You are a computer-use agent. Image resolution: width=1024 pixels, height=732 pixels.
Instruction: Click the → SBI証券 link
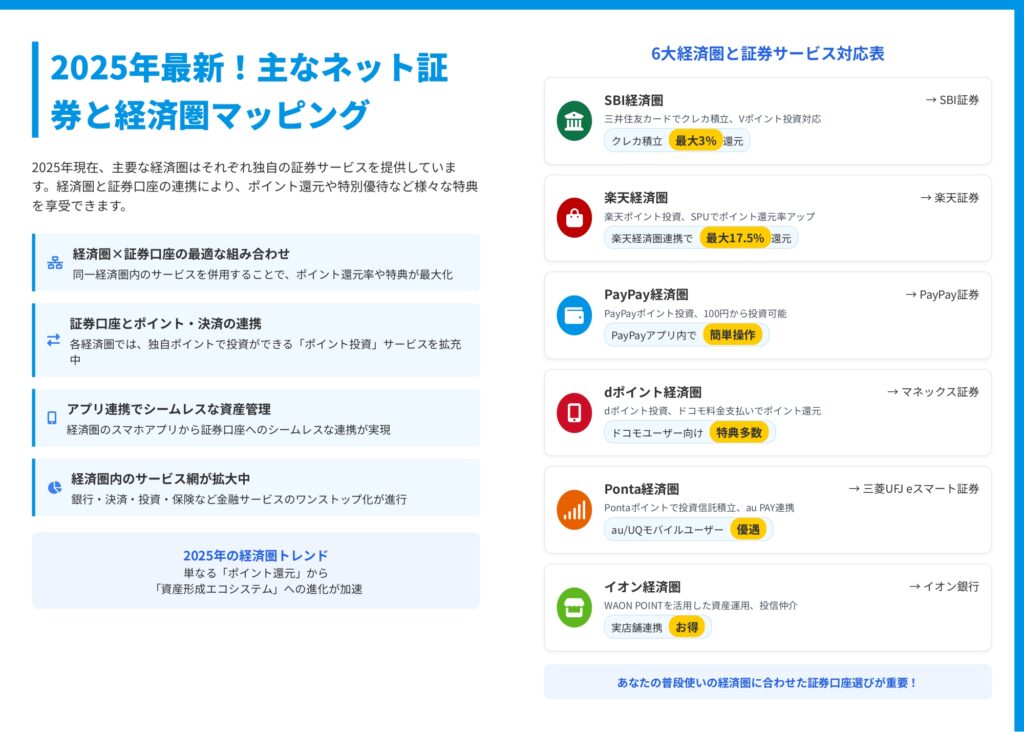point(951,100)
